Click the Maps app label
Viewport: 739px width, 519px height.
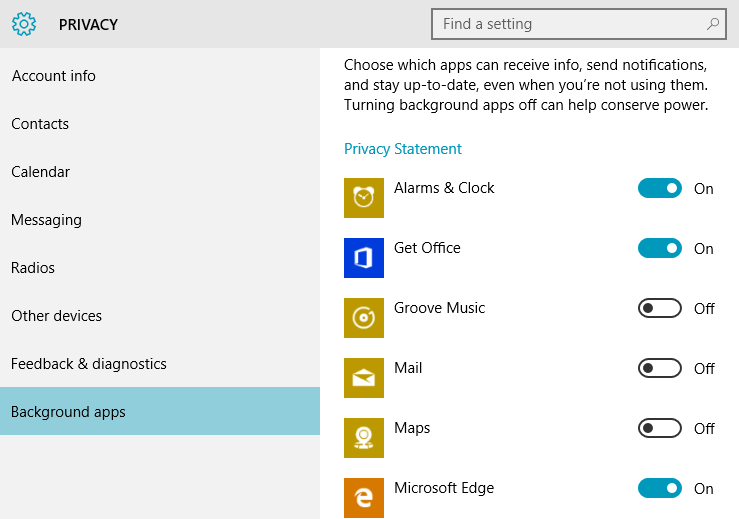[x=412, y=428]
